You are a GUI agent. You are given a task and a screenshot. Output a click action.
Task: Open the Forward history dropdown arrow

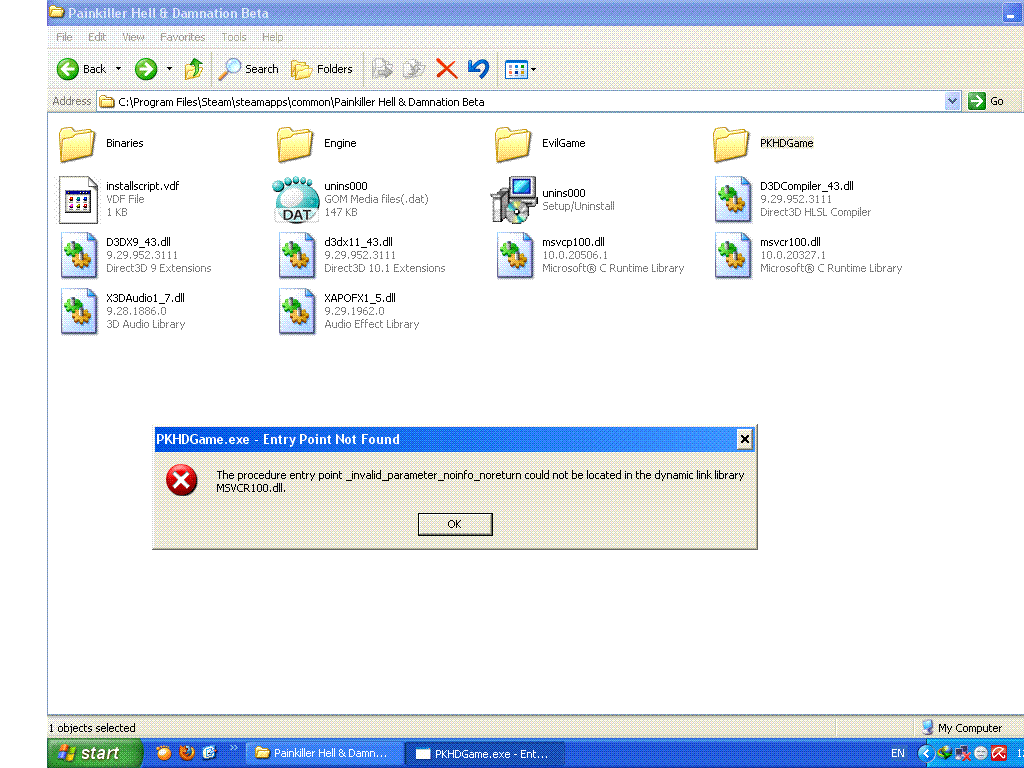169,69
